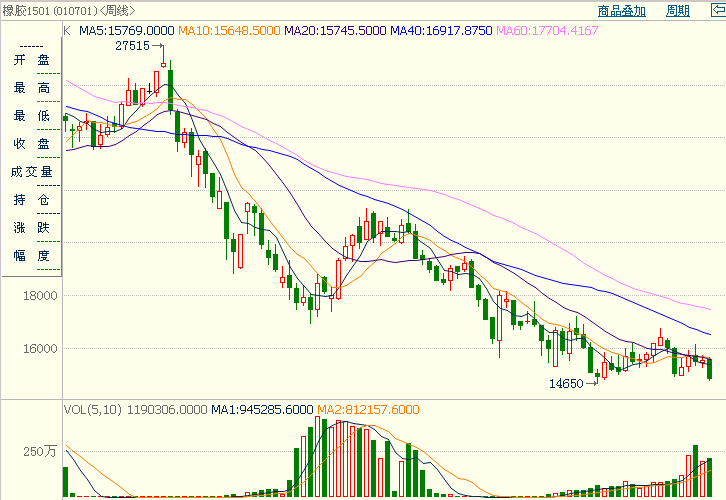Image resolution: width=726 pixels, height=500 pixels.
Task: Open the 商品叠加 overlay link
Action: (621, 11)
